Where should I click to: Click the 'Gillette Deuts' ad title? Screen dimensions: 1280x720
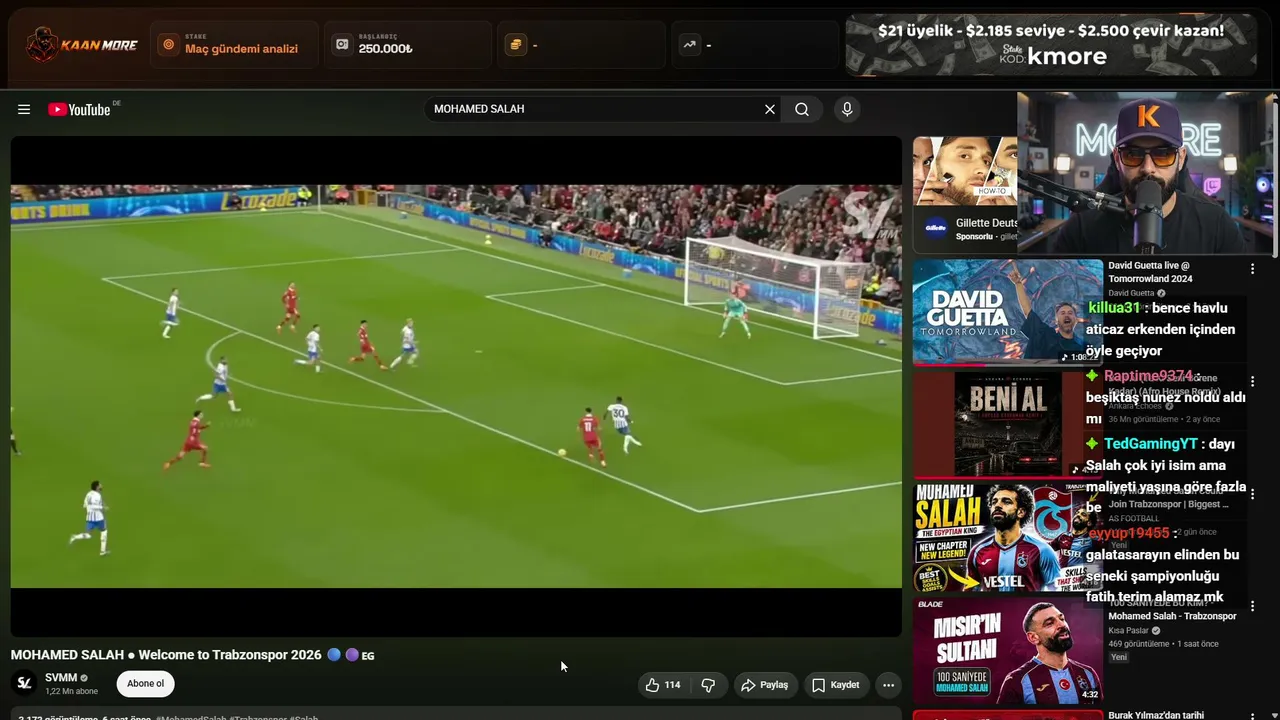(x=986, y=223)
